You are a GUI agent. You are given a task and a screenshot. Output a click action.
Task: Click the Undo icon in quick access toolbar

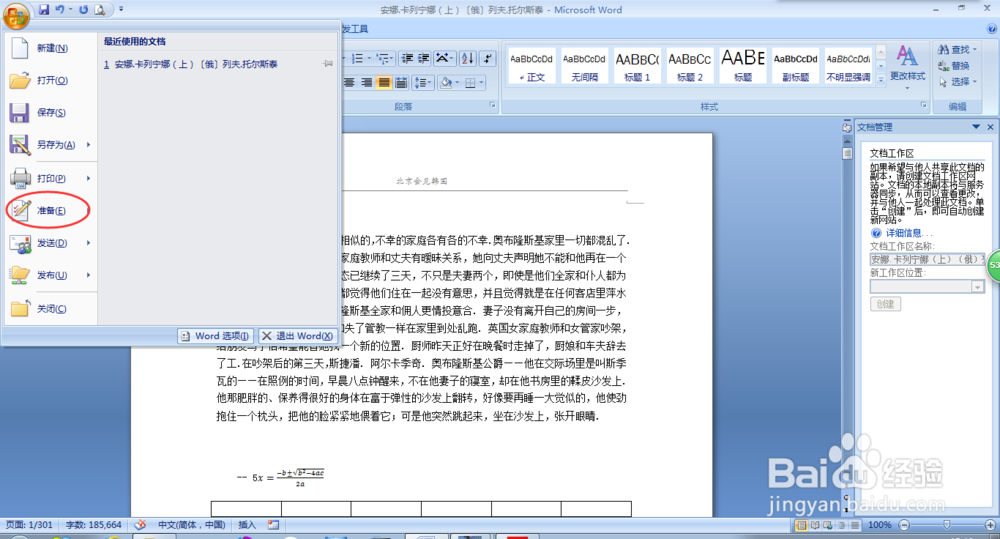coord(60,10)
